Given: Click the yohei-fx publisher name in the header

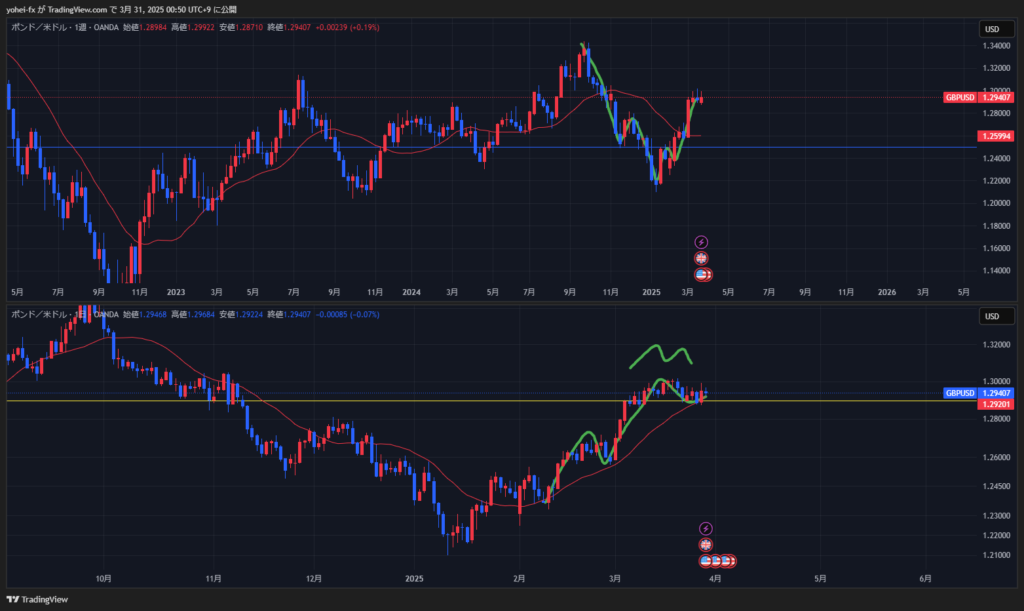Looking at the screenshot, I should (x=25, y=8).
